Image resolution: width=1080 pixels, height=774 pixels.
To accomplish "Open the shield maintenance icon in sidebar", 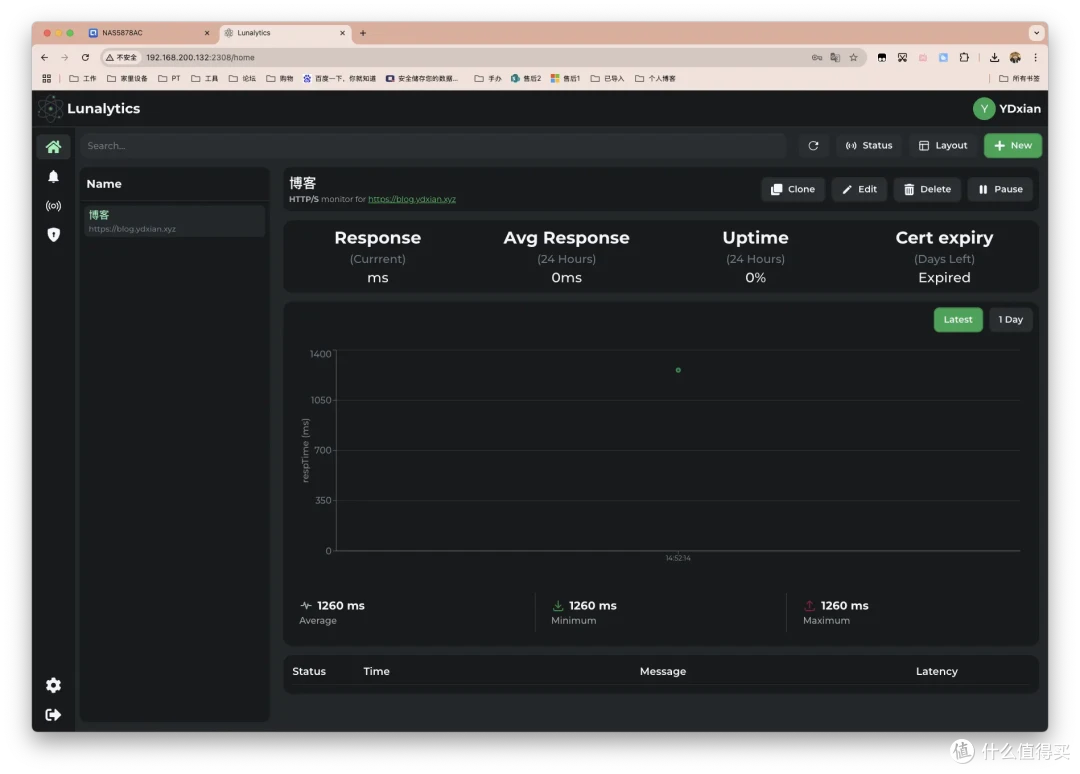I will [x=53, y=235].
